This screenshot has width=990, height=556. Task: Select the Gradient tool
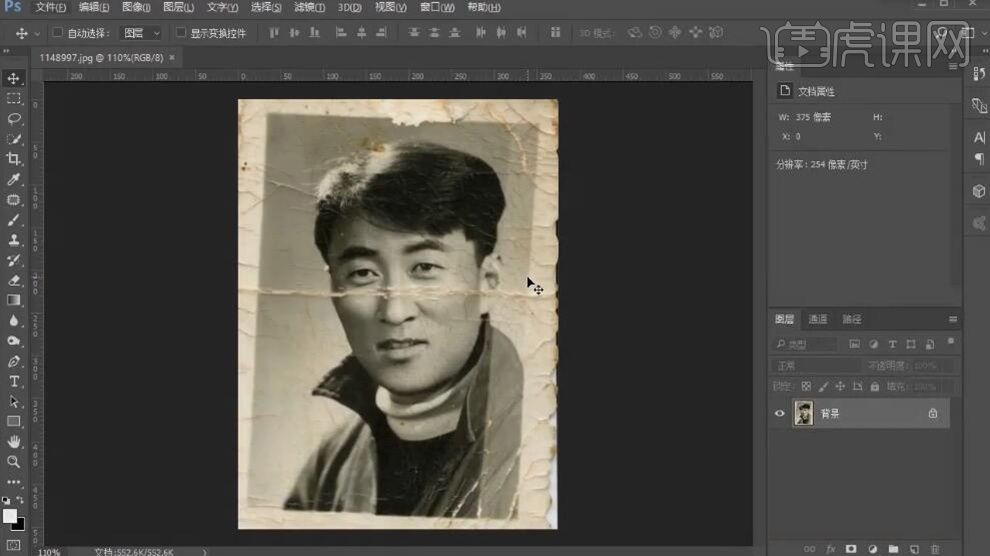click(13, 300)
